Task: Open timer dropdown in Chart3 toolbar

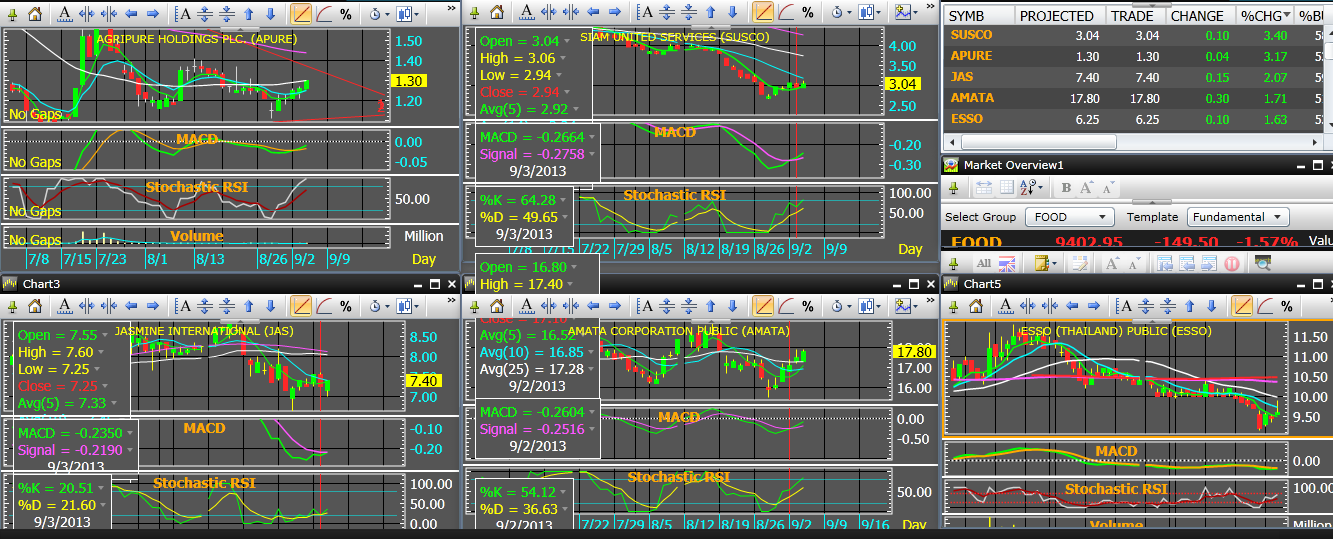Action: 379,306
